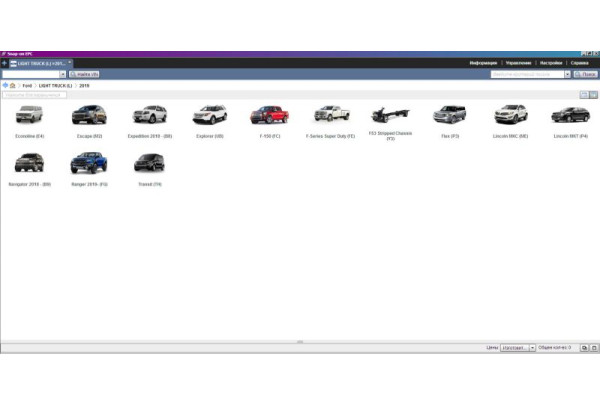Viewport: 600px width, 405px height.
Task: Go back using the blue arrow
Action: 5,86
